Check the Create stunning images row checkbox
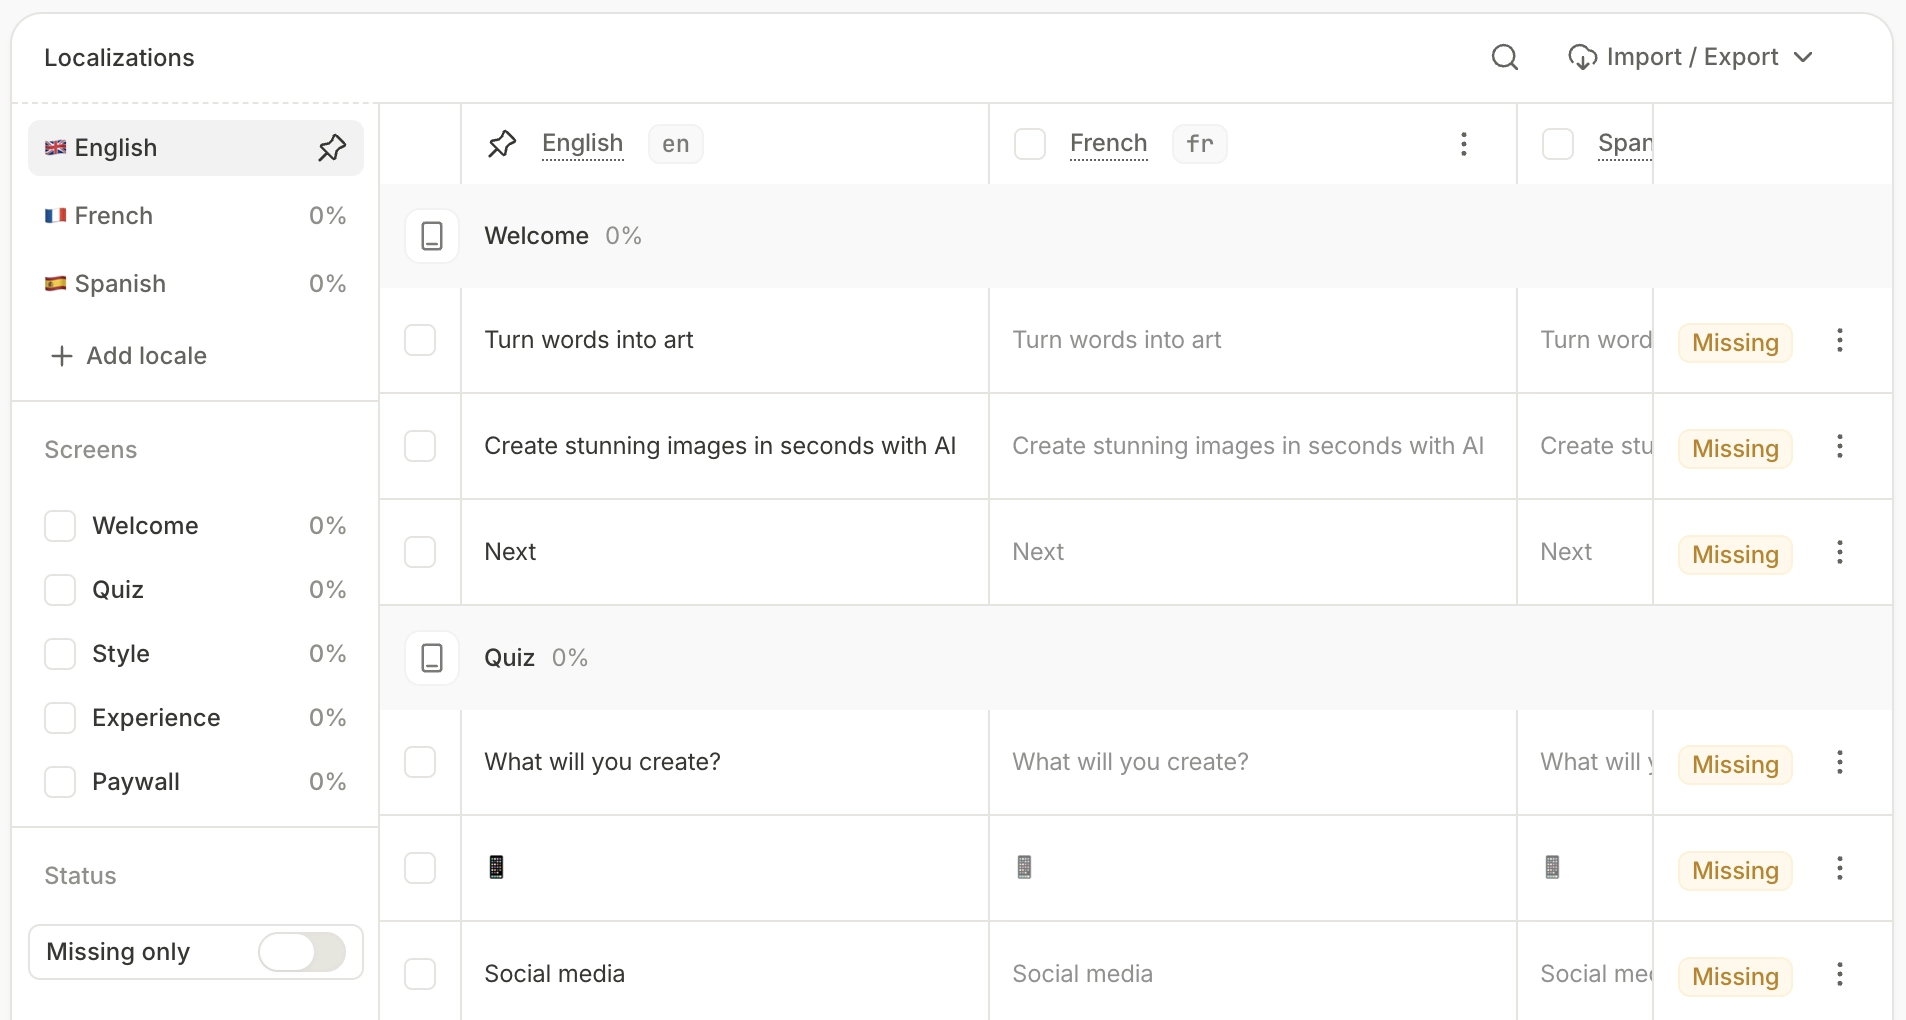Image resolution: width=1906 pixels, height=1020 pixels. (x=420, y=446)
